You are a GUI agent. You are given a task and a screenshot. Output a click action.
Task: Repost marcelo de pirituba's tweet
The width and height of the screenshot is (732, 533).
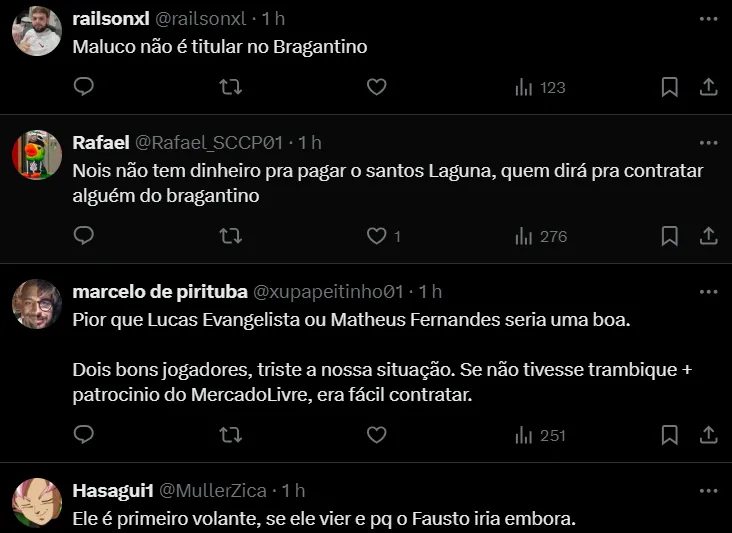tap(230, 435)
